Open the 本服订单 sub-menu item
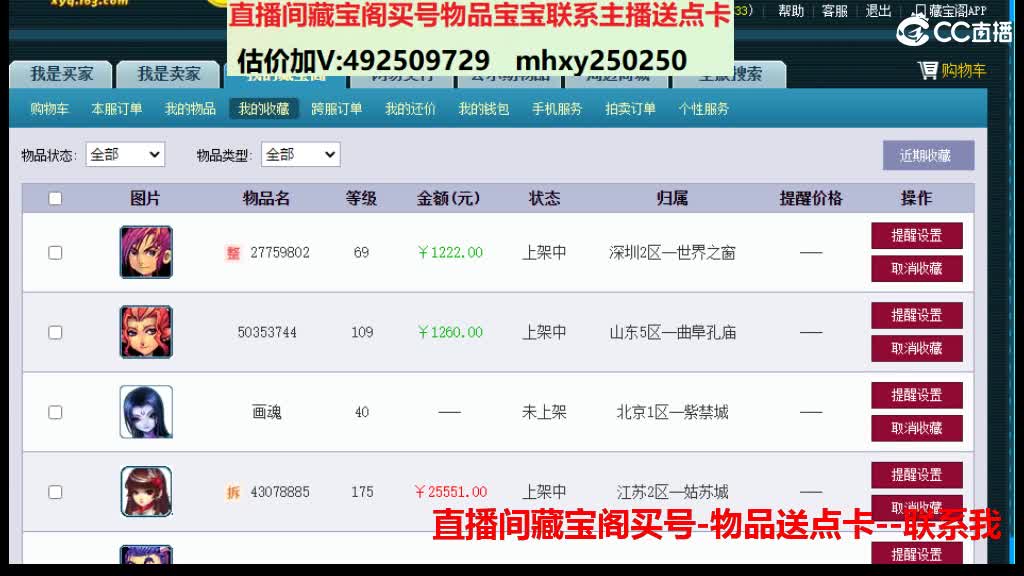This screenshot has height=576, width=1024. [117, 108]
